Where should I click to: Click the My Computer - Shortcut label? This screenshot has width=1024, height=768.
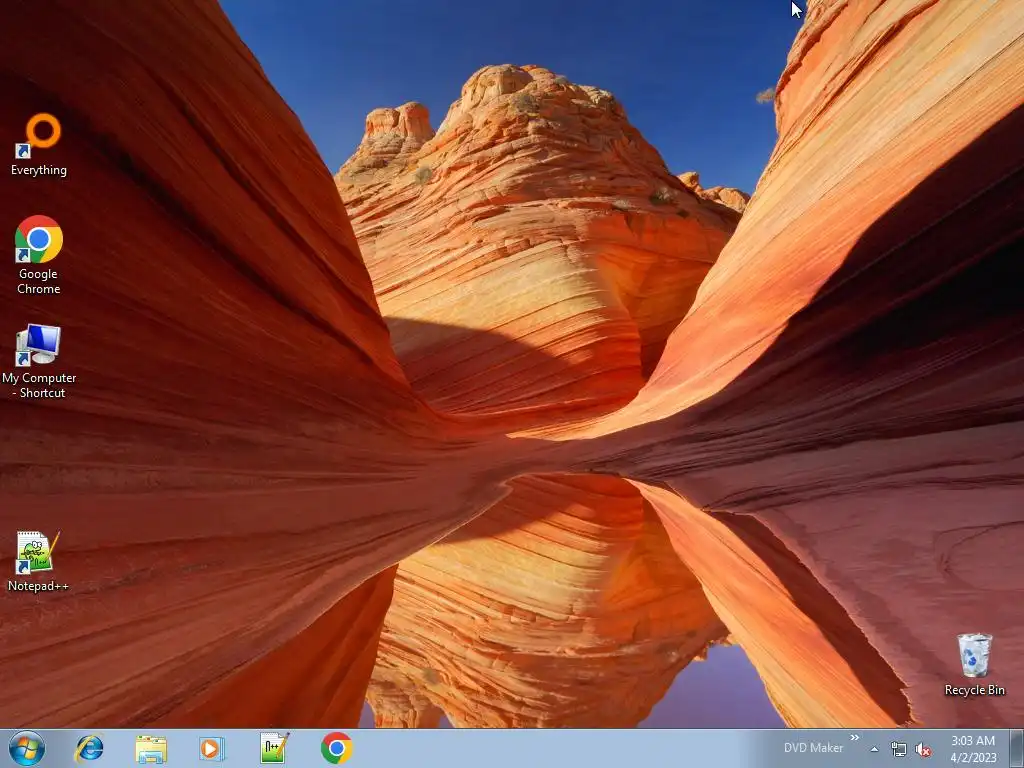[39, 385]
